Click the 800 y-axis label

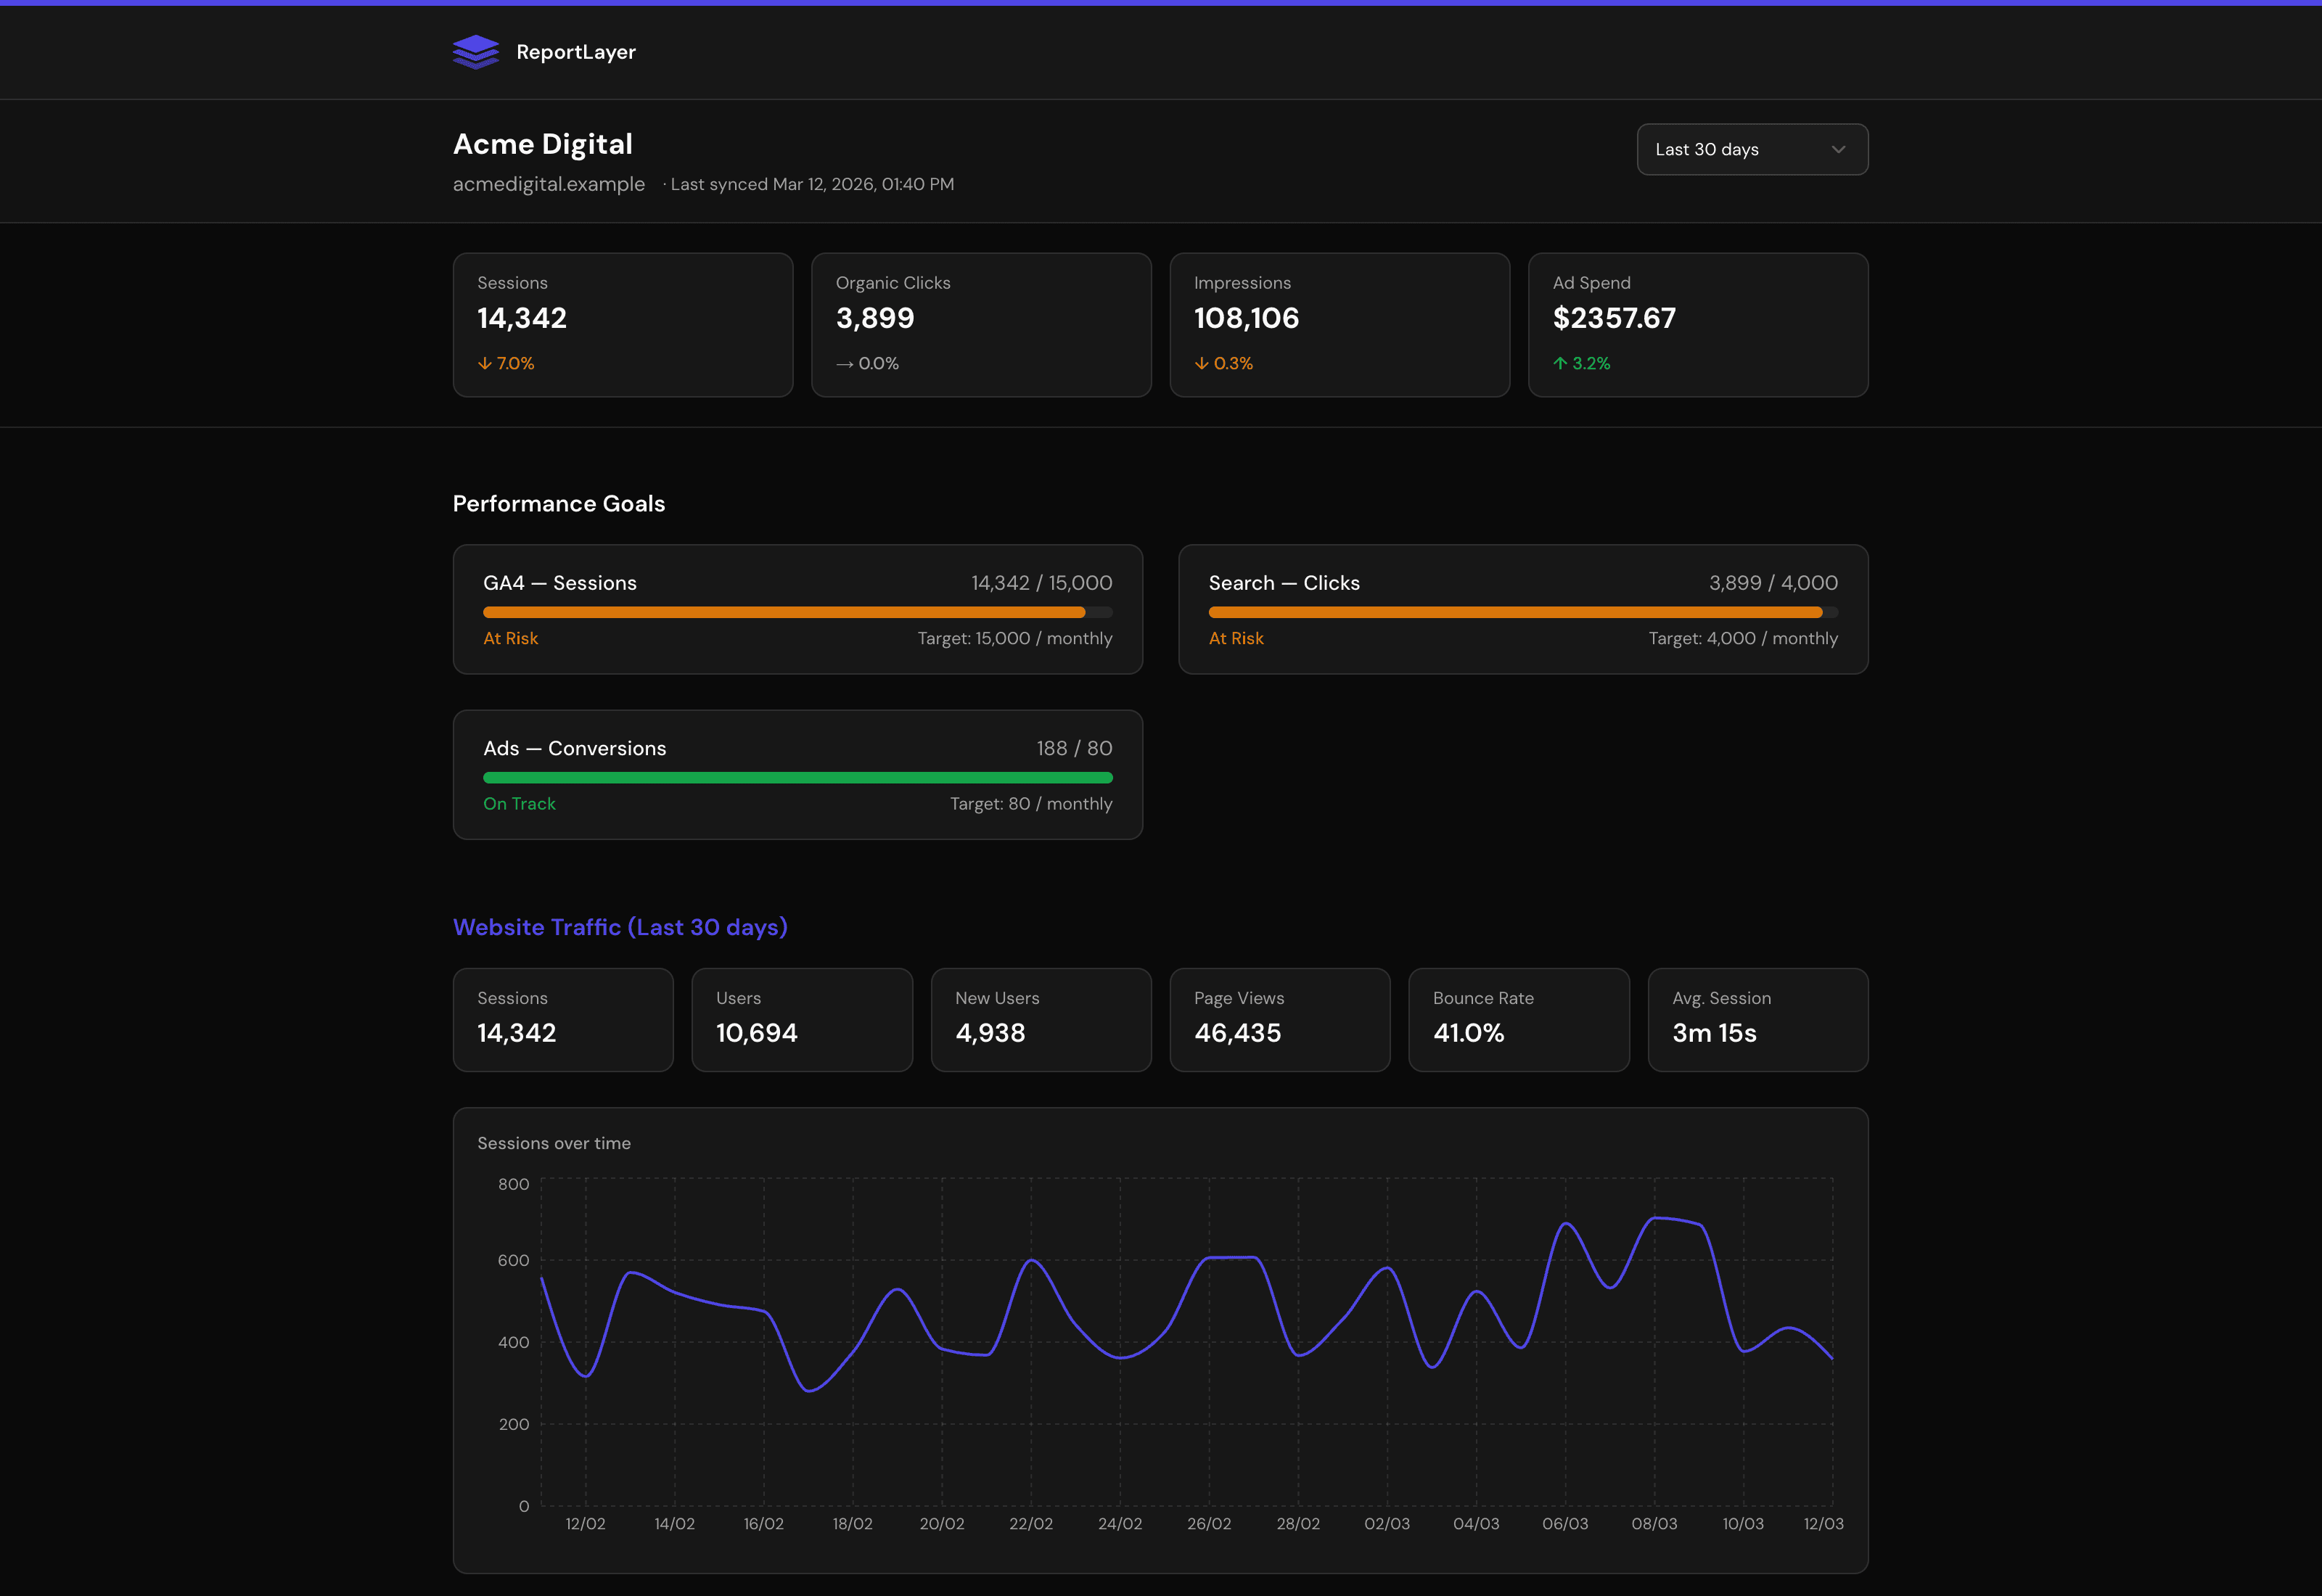click(x=514, y=1184)
